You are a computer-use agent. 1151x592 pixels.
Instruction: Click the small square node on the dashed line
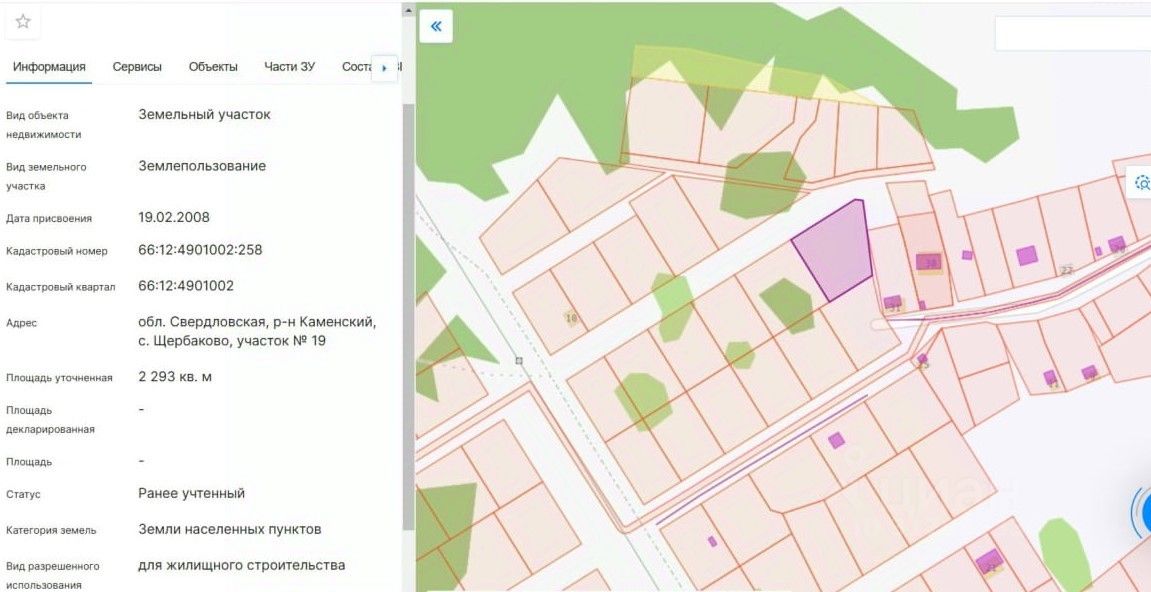point(519,360)
